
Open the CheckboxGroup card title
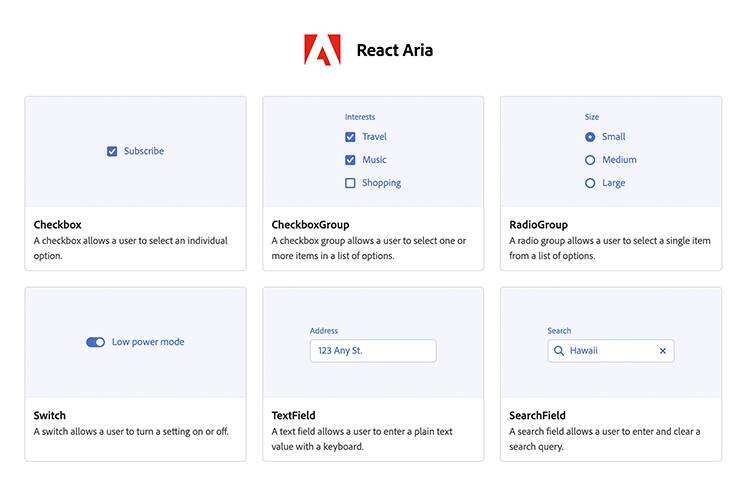310,225
